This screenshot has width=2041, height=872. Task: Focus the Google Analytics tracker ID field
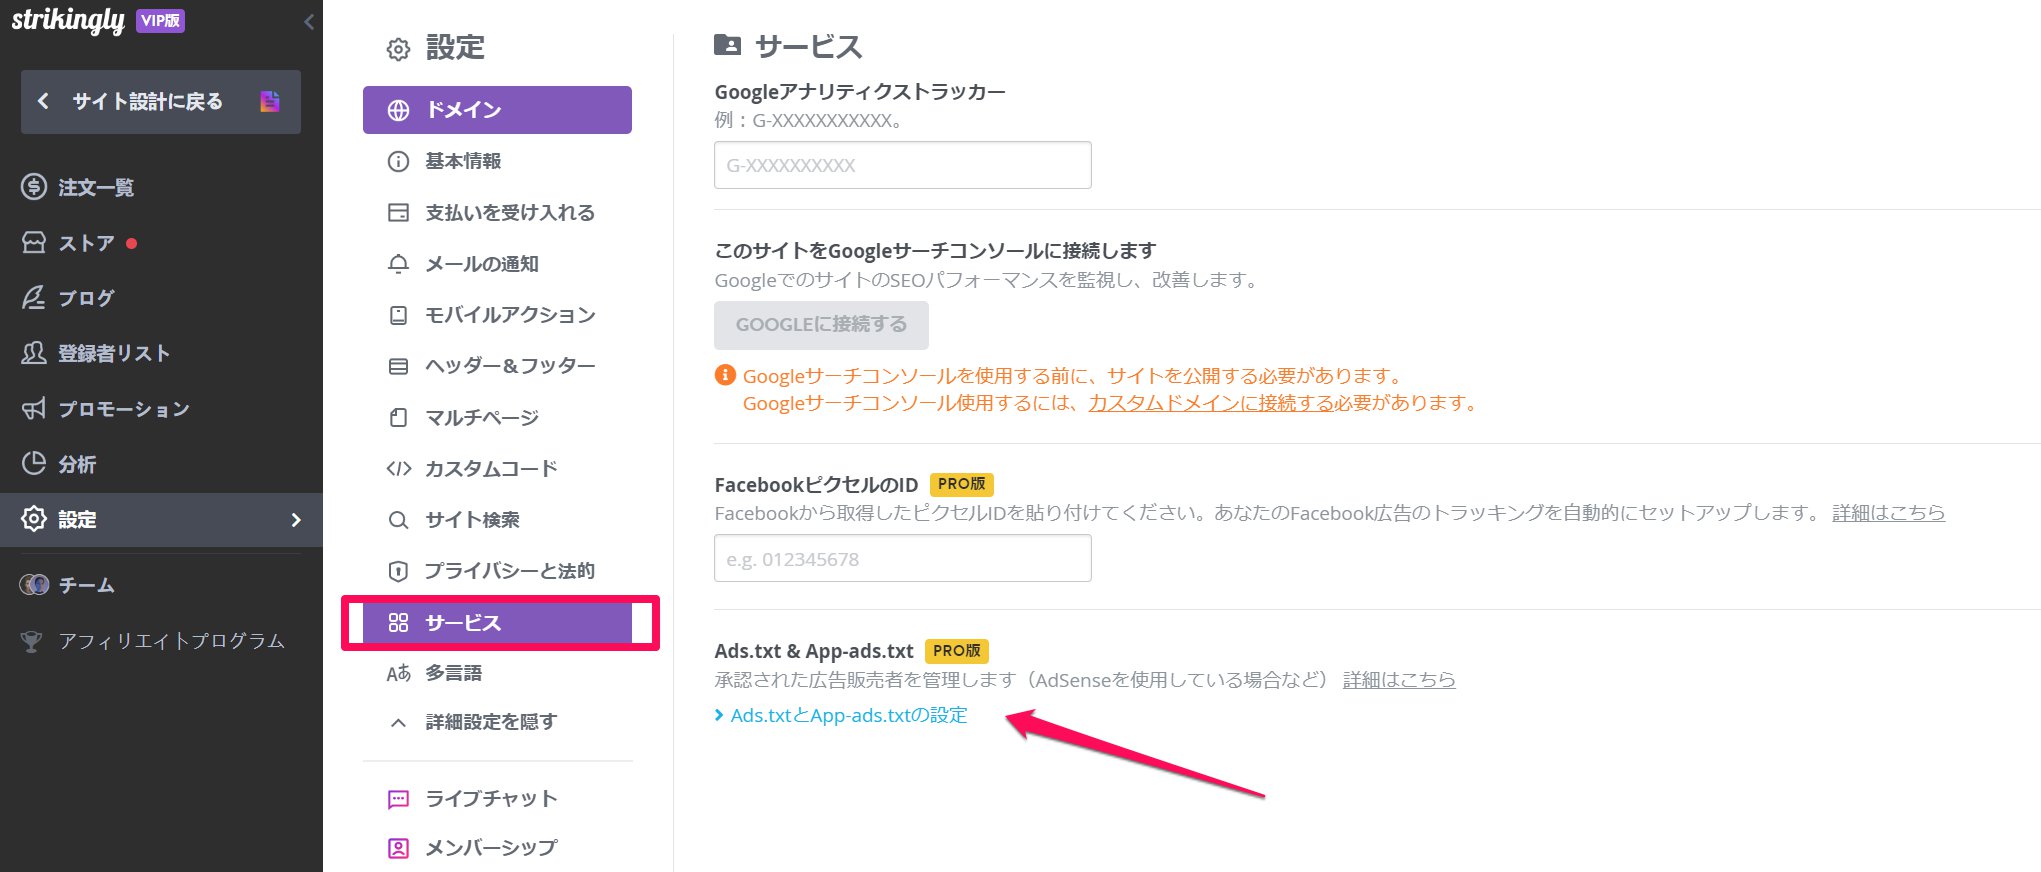pyautogui.click(x=902, y=165)
